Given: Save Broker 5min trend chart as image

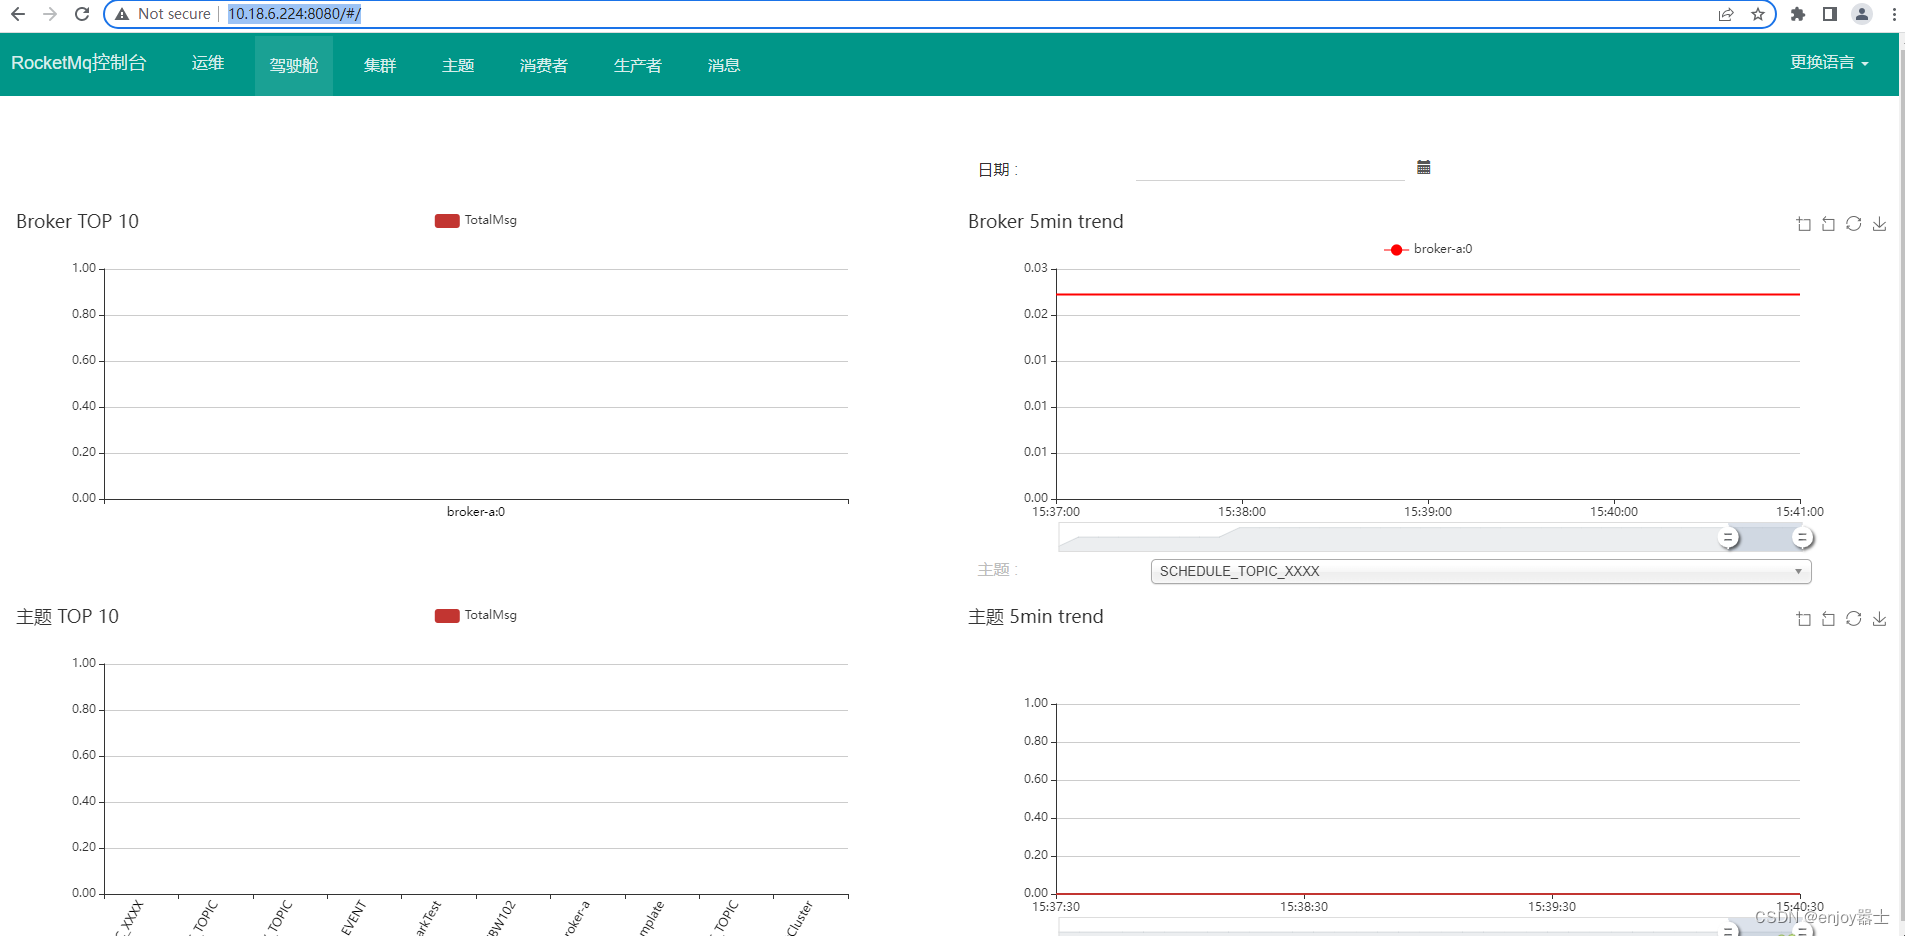Looking at the screenshot, I should point(1880,224).
